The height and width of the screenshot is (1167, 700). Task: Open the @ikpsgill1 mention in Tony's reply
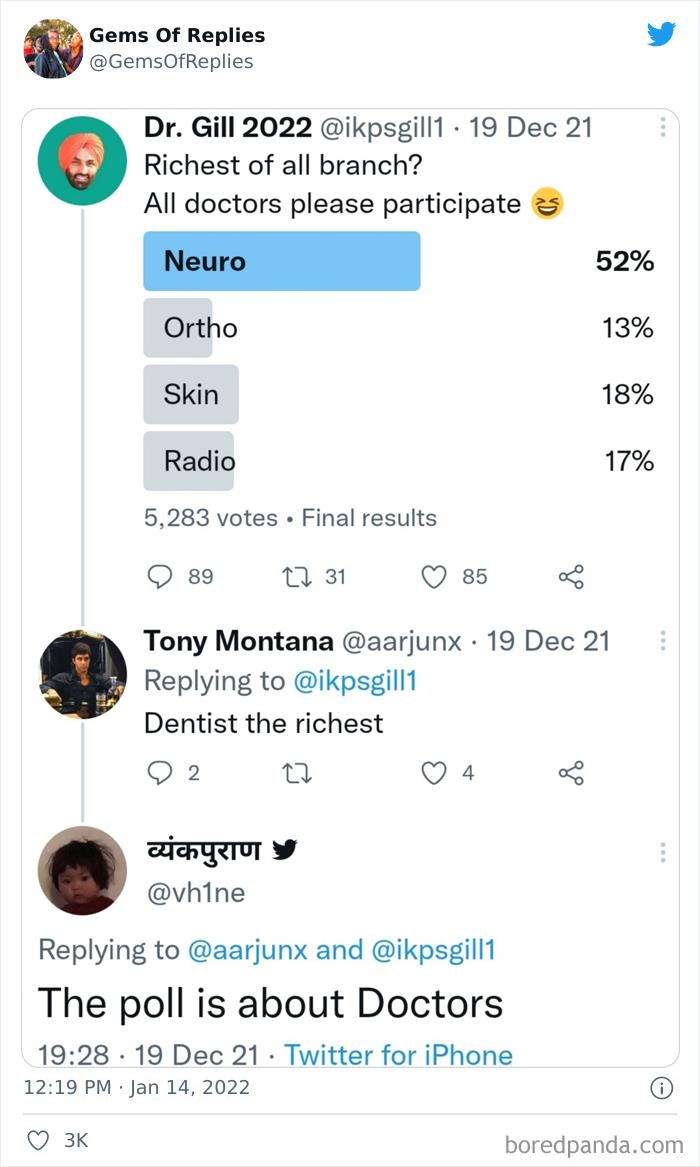tap(354, 681)
